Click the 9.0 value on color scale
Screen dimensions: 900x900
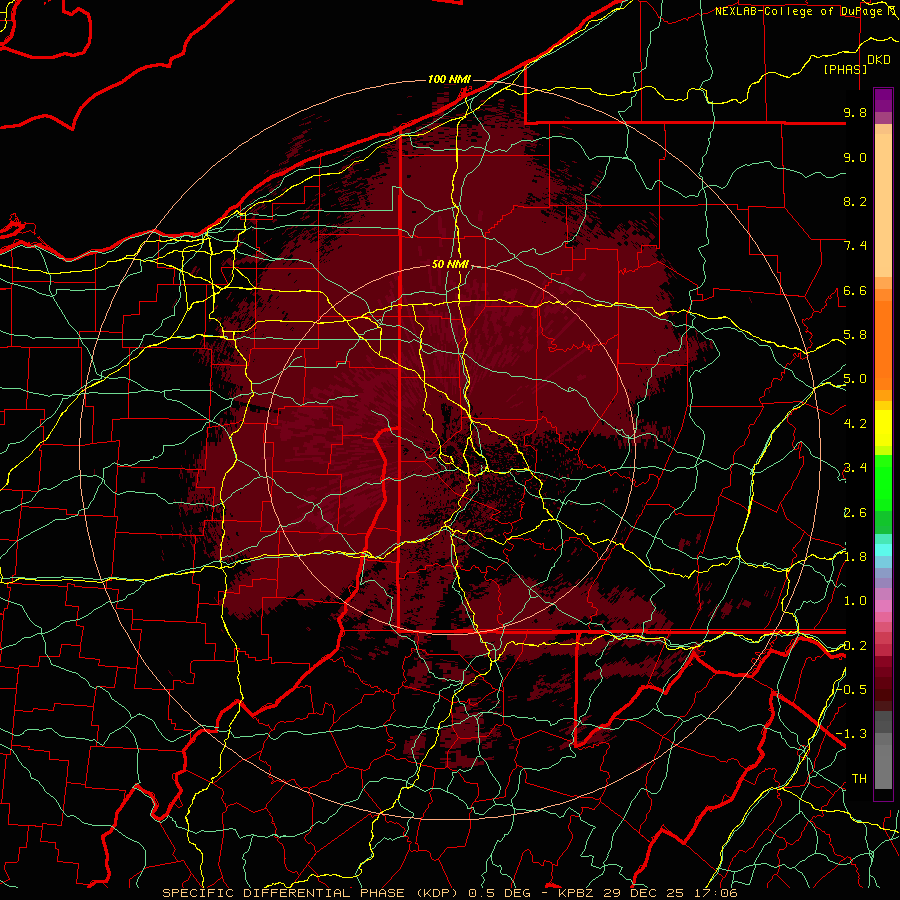pyautogui.click(x=855, y=157)
